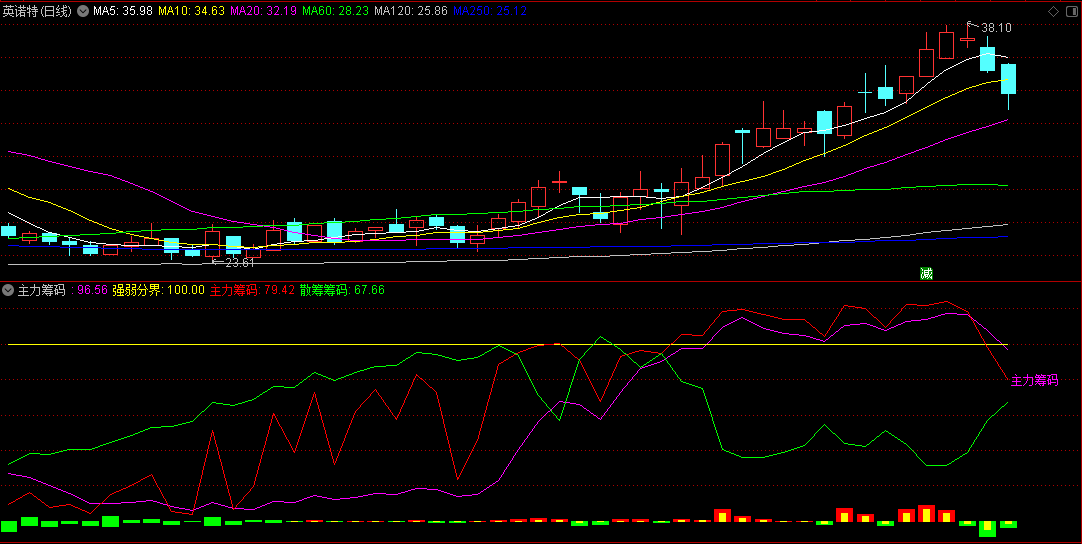Screen dimensions: 1082x544
Task: Click the 38.10 high price annotation
Action: point(996,28)
